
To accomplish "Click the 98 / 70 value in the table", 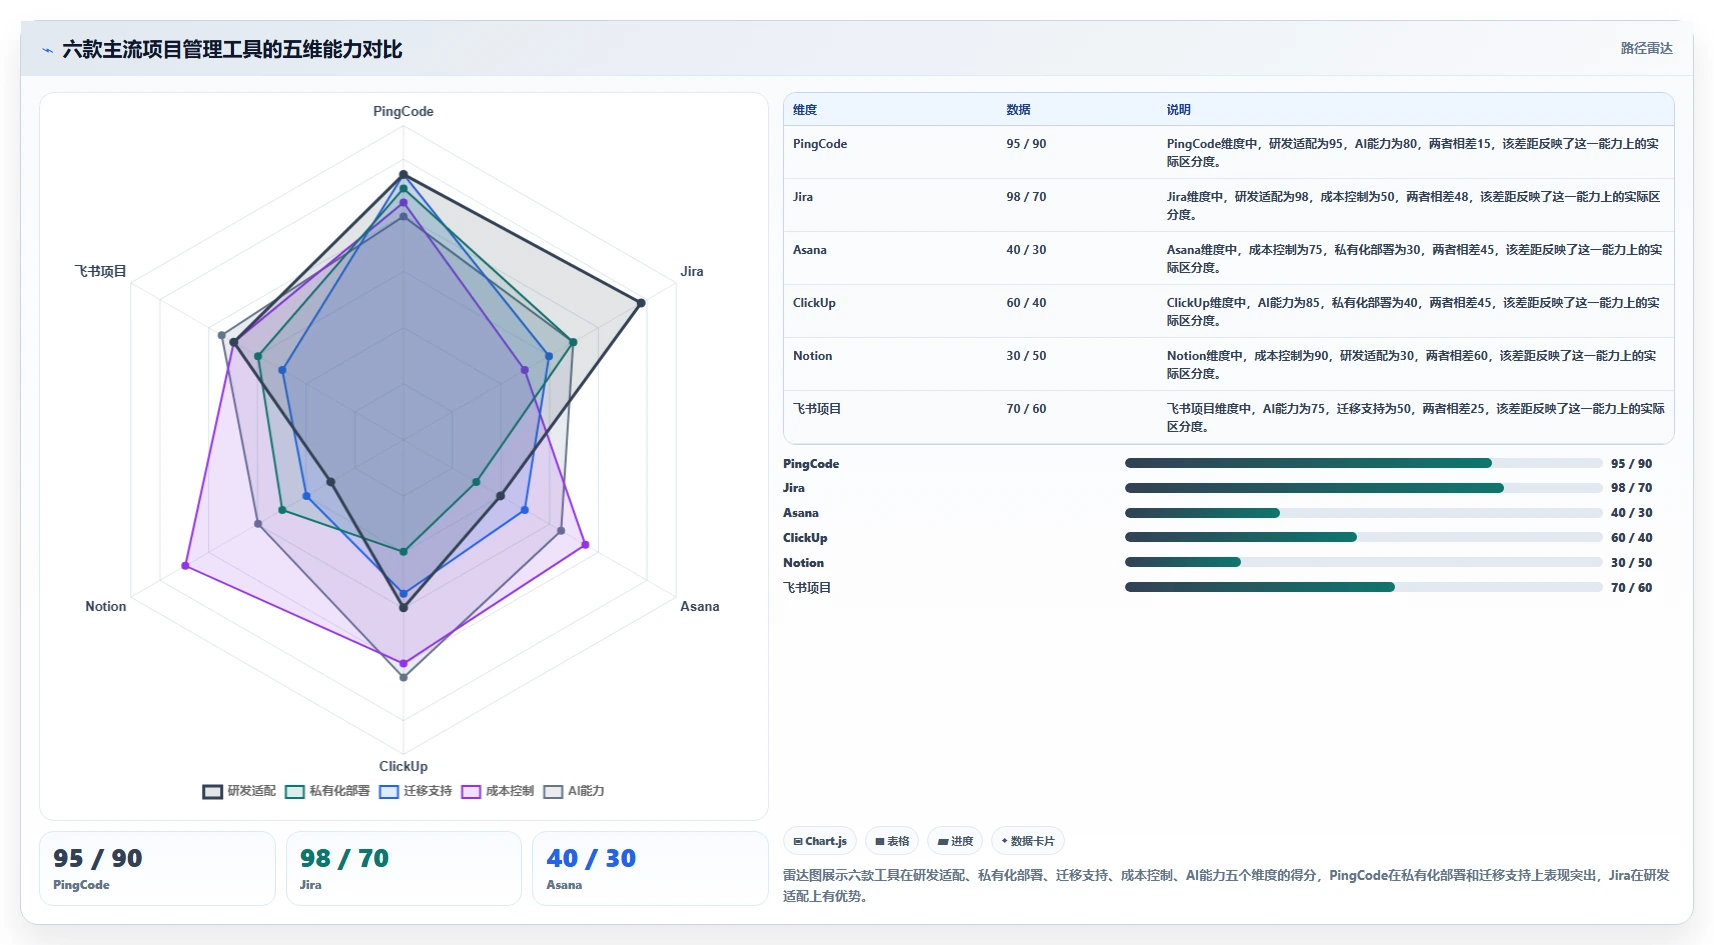I will click(x=1026, y=197).
